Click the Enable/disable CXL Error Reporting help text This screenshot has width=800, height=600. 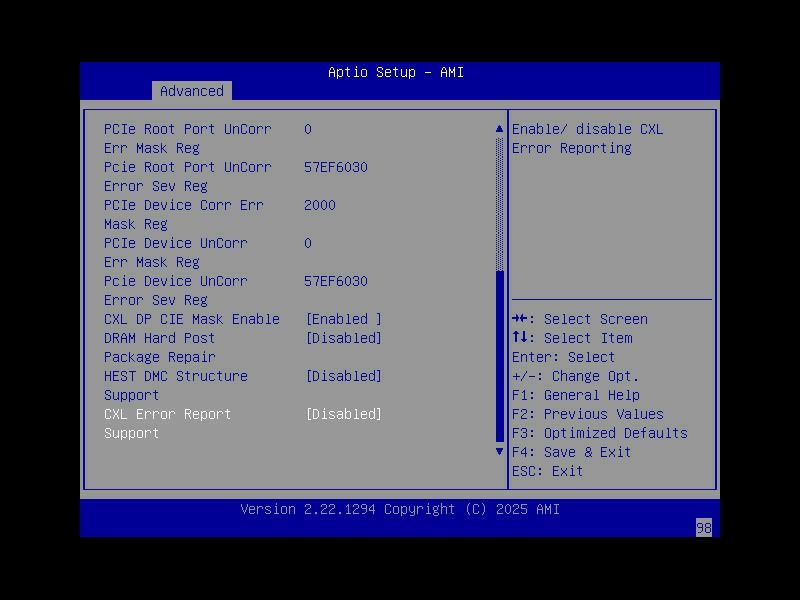(588, 139)
